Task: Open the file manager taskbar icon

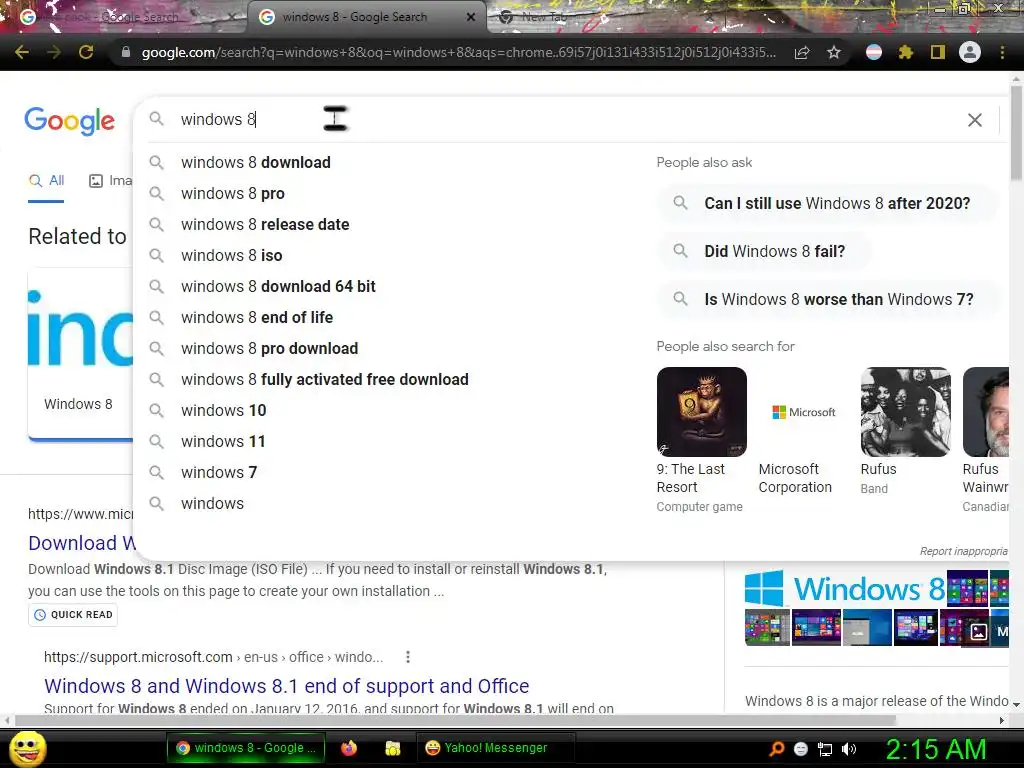Action: click(392, 748)
